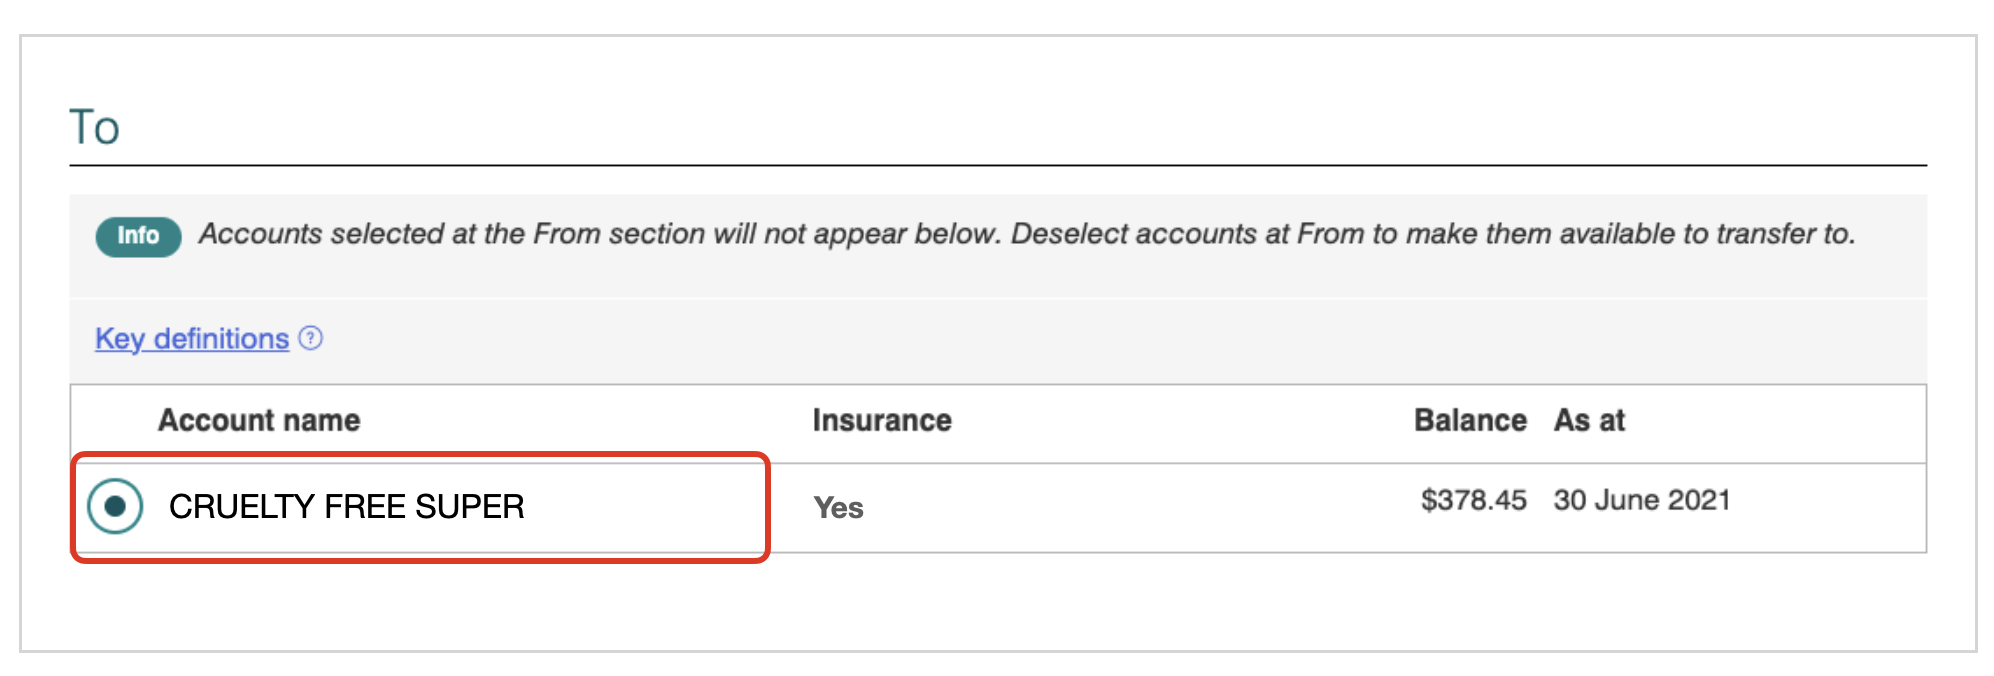Click the italic info message about From accounts
The image size is (1994, 676).
(x=1027, y=234)
